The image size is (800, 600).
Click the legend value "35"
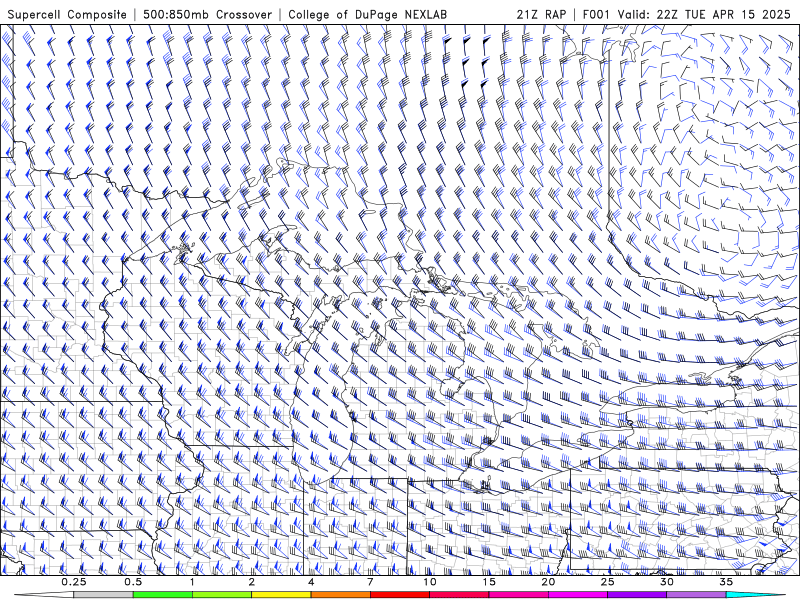point(726,582)
